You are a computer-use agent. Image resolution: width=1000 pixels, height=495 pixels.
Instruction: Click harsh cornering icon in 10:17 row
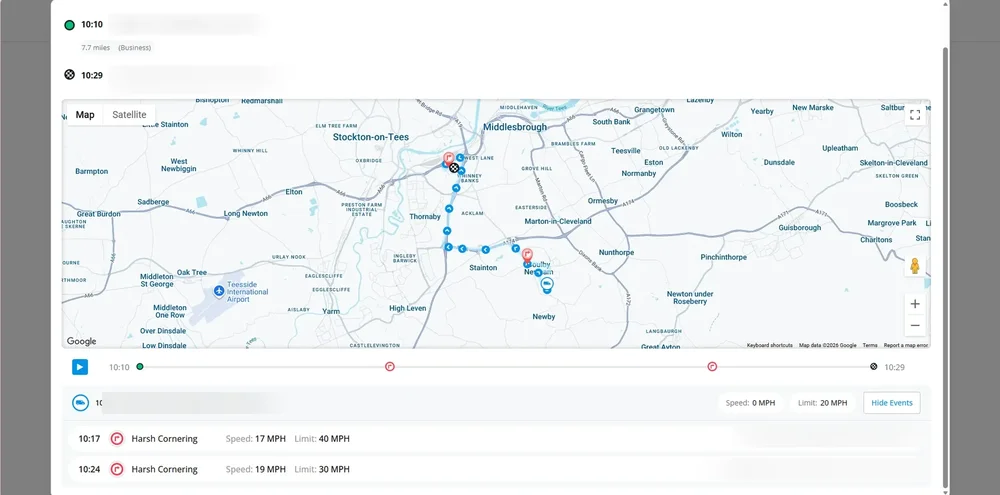[117, 439]
